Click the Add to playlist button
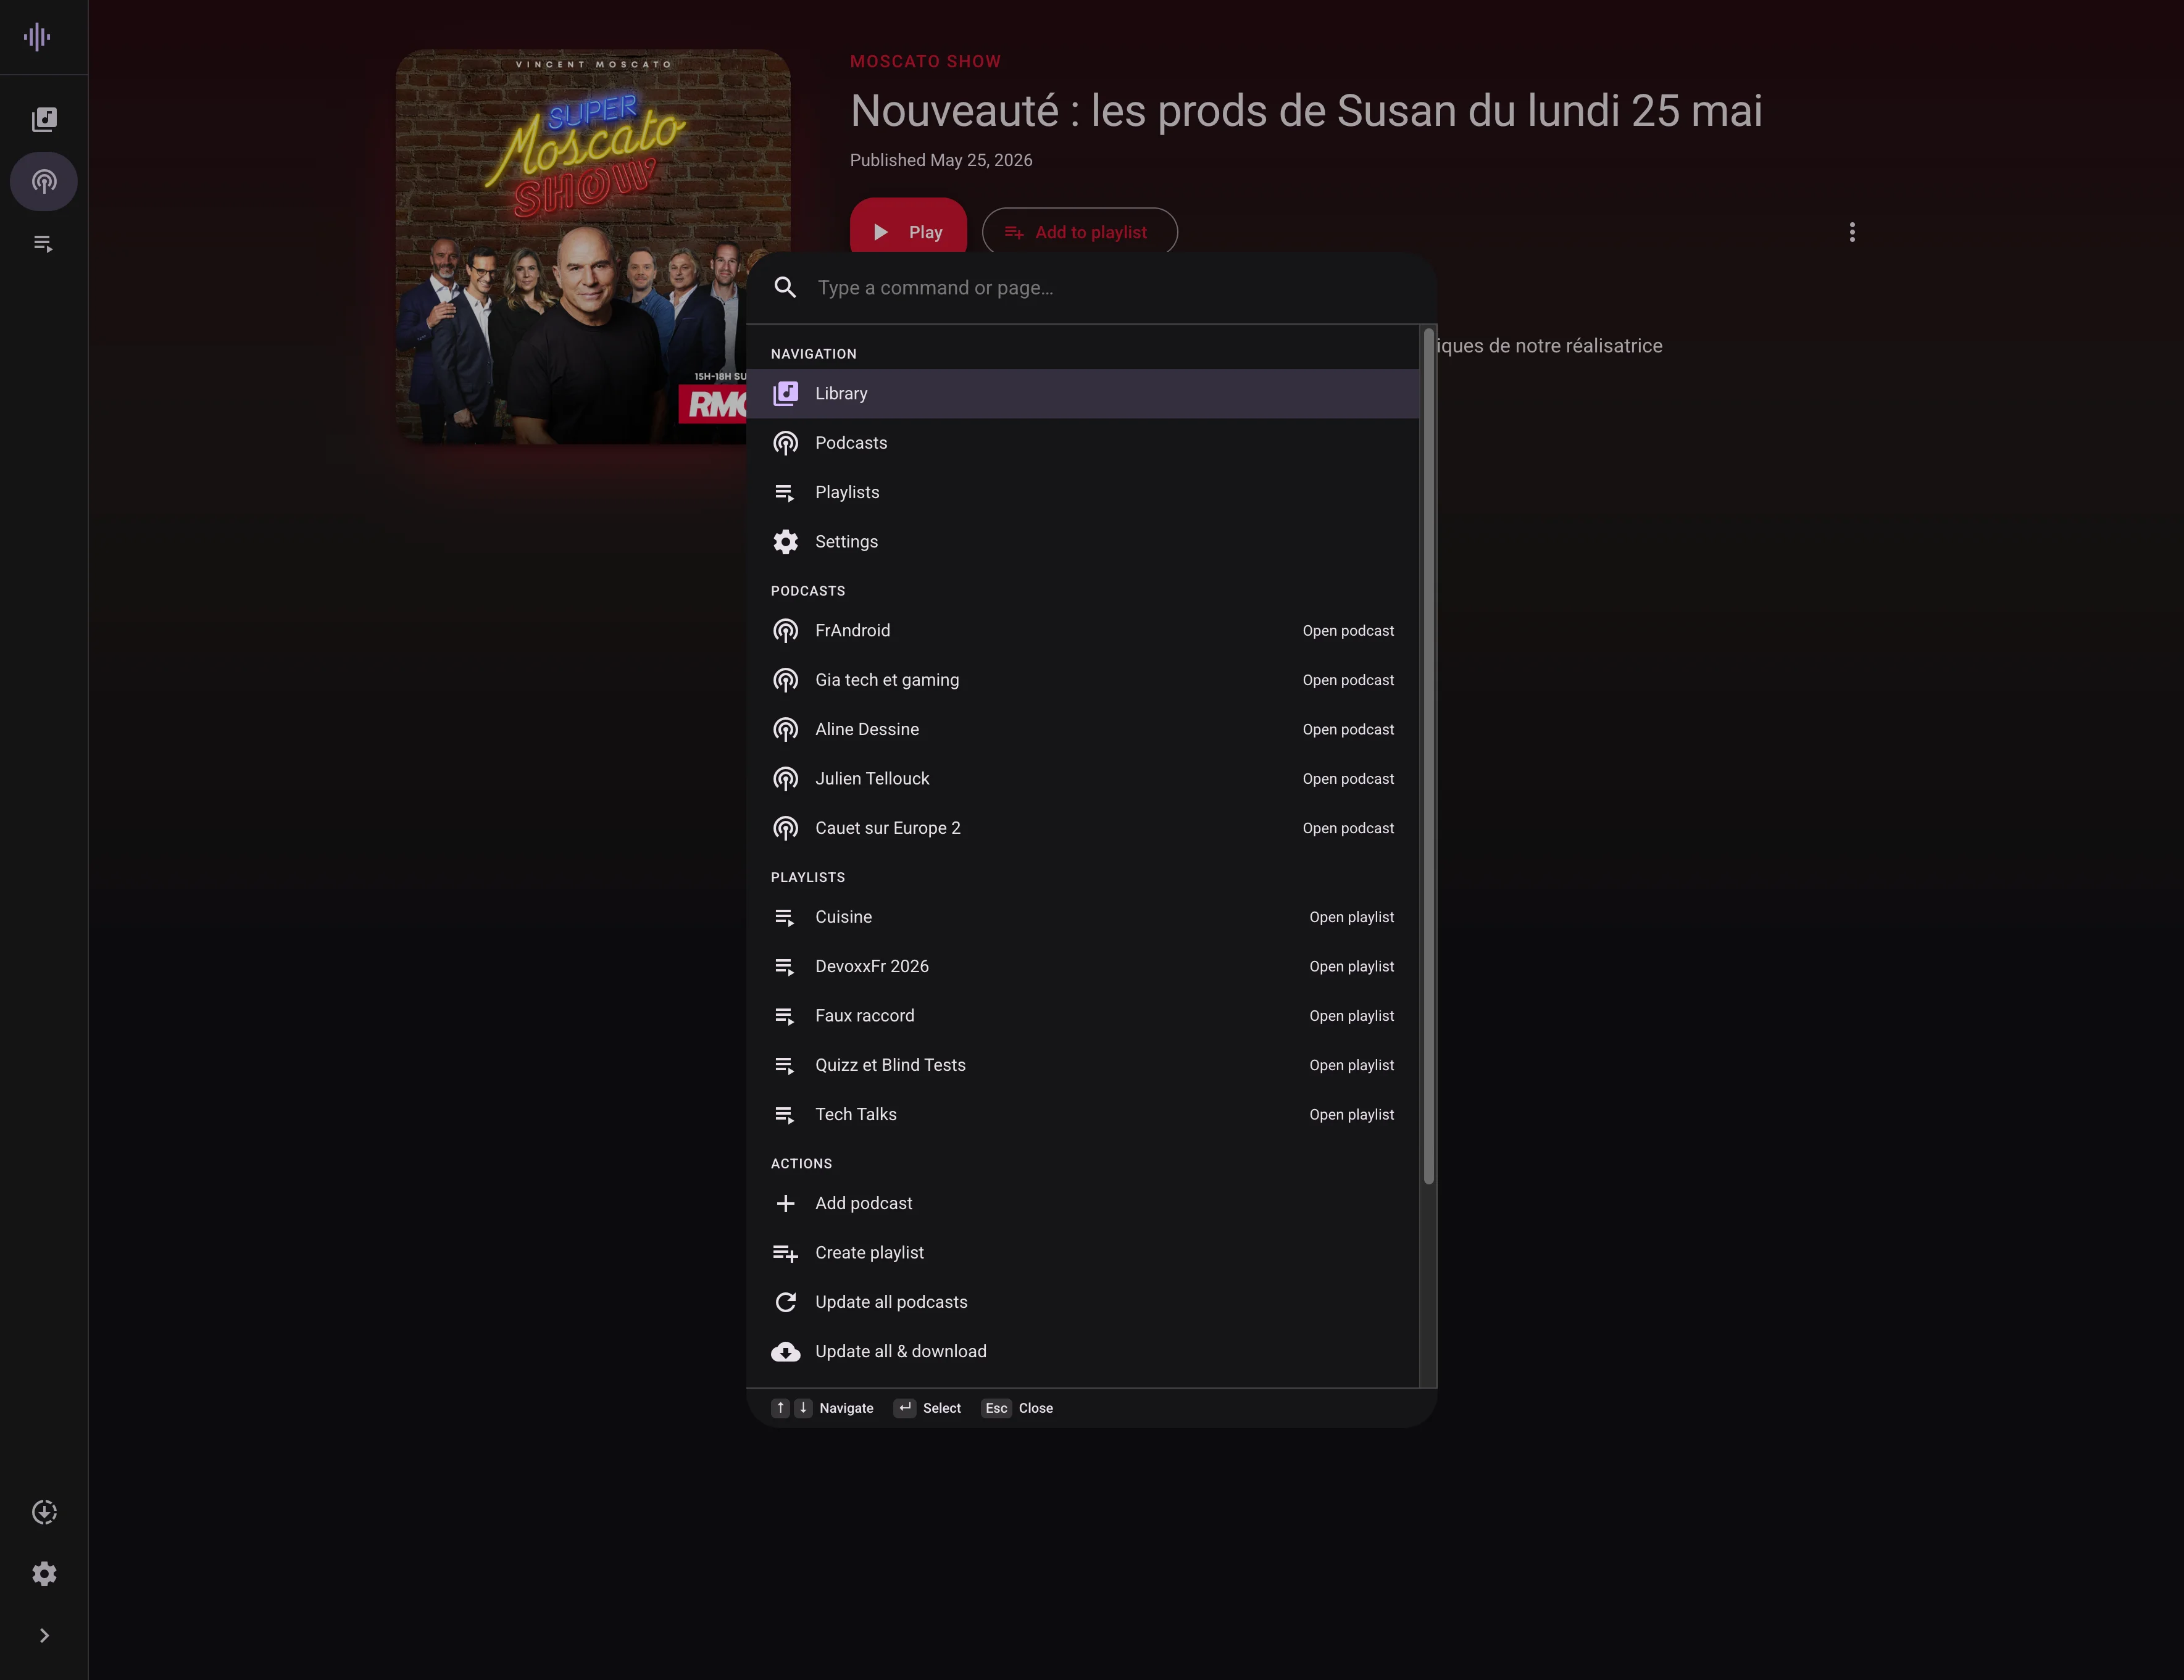The width and height of the screenshot is (2184, 1680). [1079, 232]
